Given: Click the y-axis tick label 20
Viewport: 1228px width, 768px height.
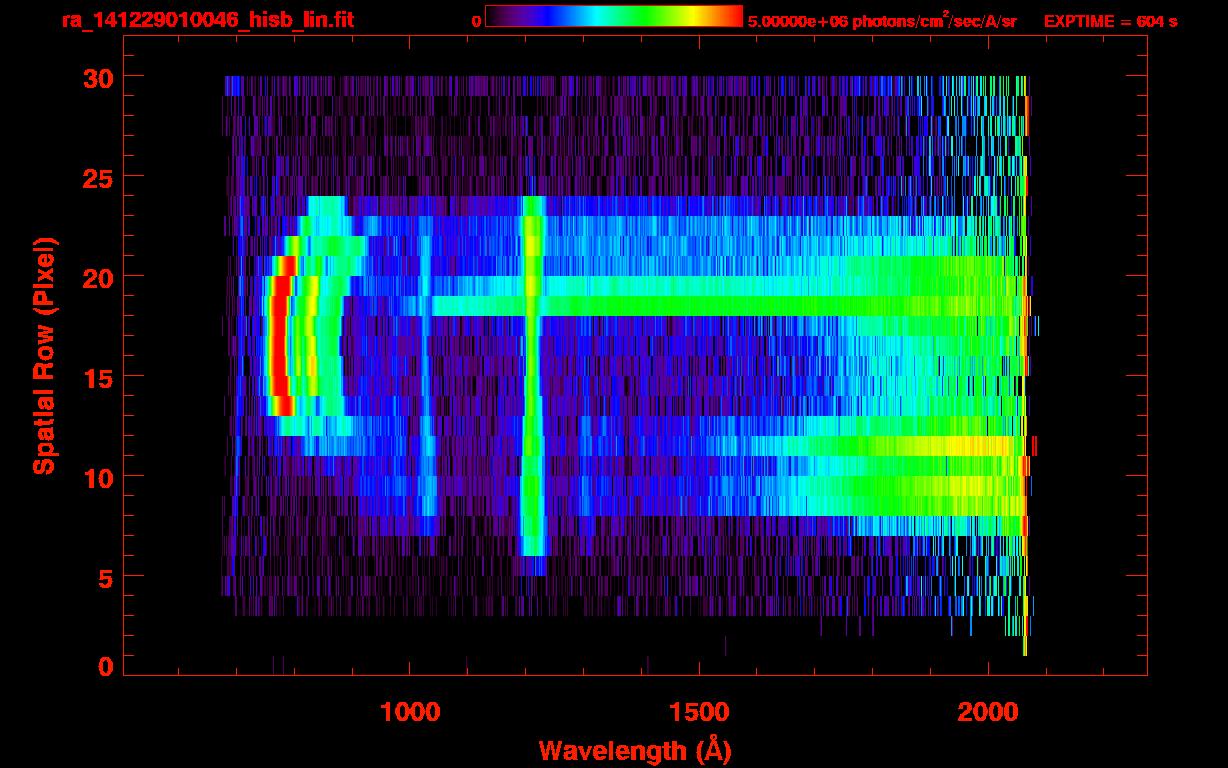Looking at the screenshot, I should click(x=98, y=277).
